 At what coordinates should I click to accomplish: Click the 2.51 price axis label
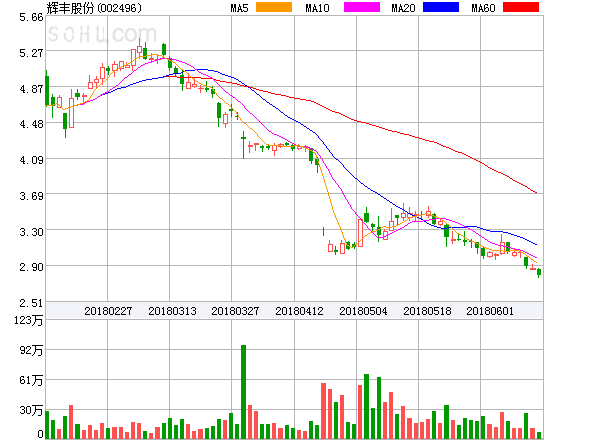coord(31,303)
